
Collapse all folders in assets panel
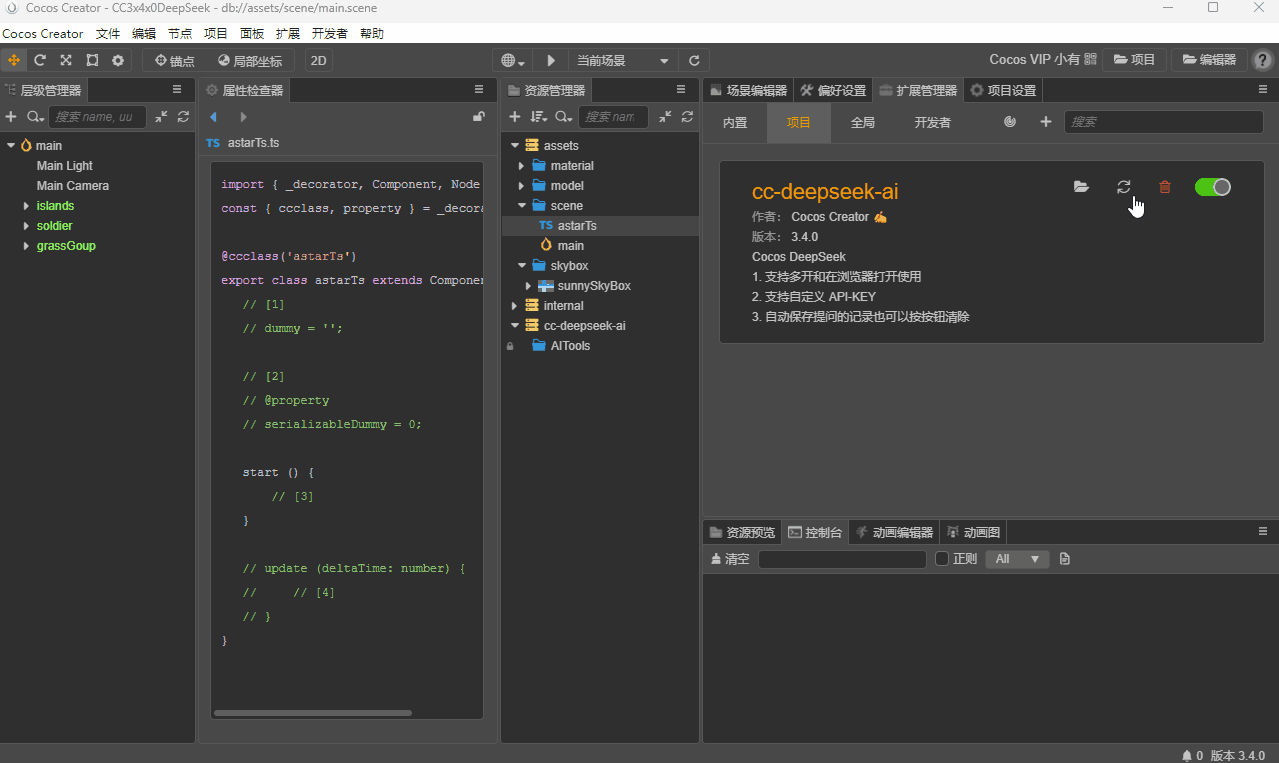tap(665, 117)
